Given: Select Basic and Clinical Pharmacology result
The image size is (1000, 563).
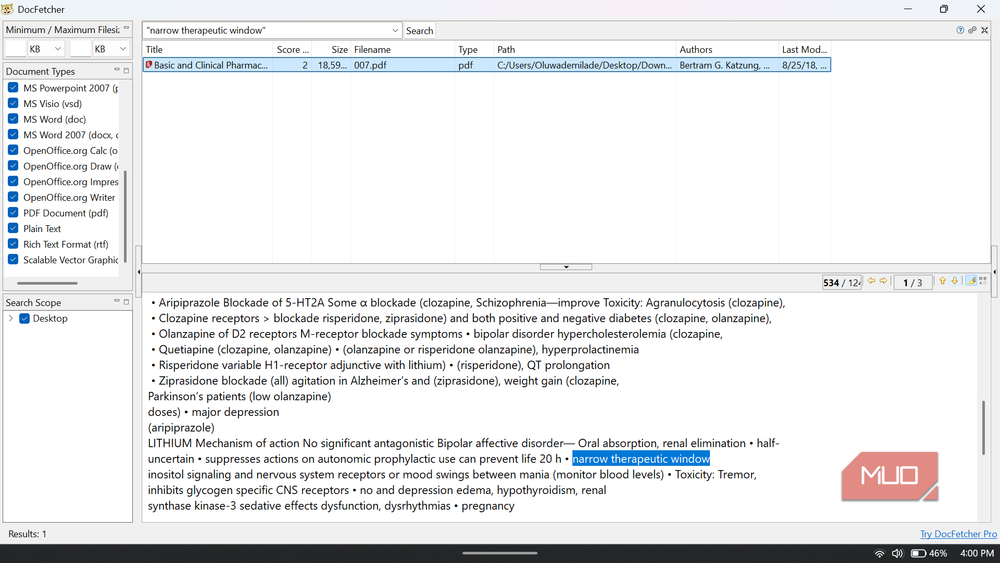Looking at the screenshot, I should pyautogui.click(x=487, y=64).
